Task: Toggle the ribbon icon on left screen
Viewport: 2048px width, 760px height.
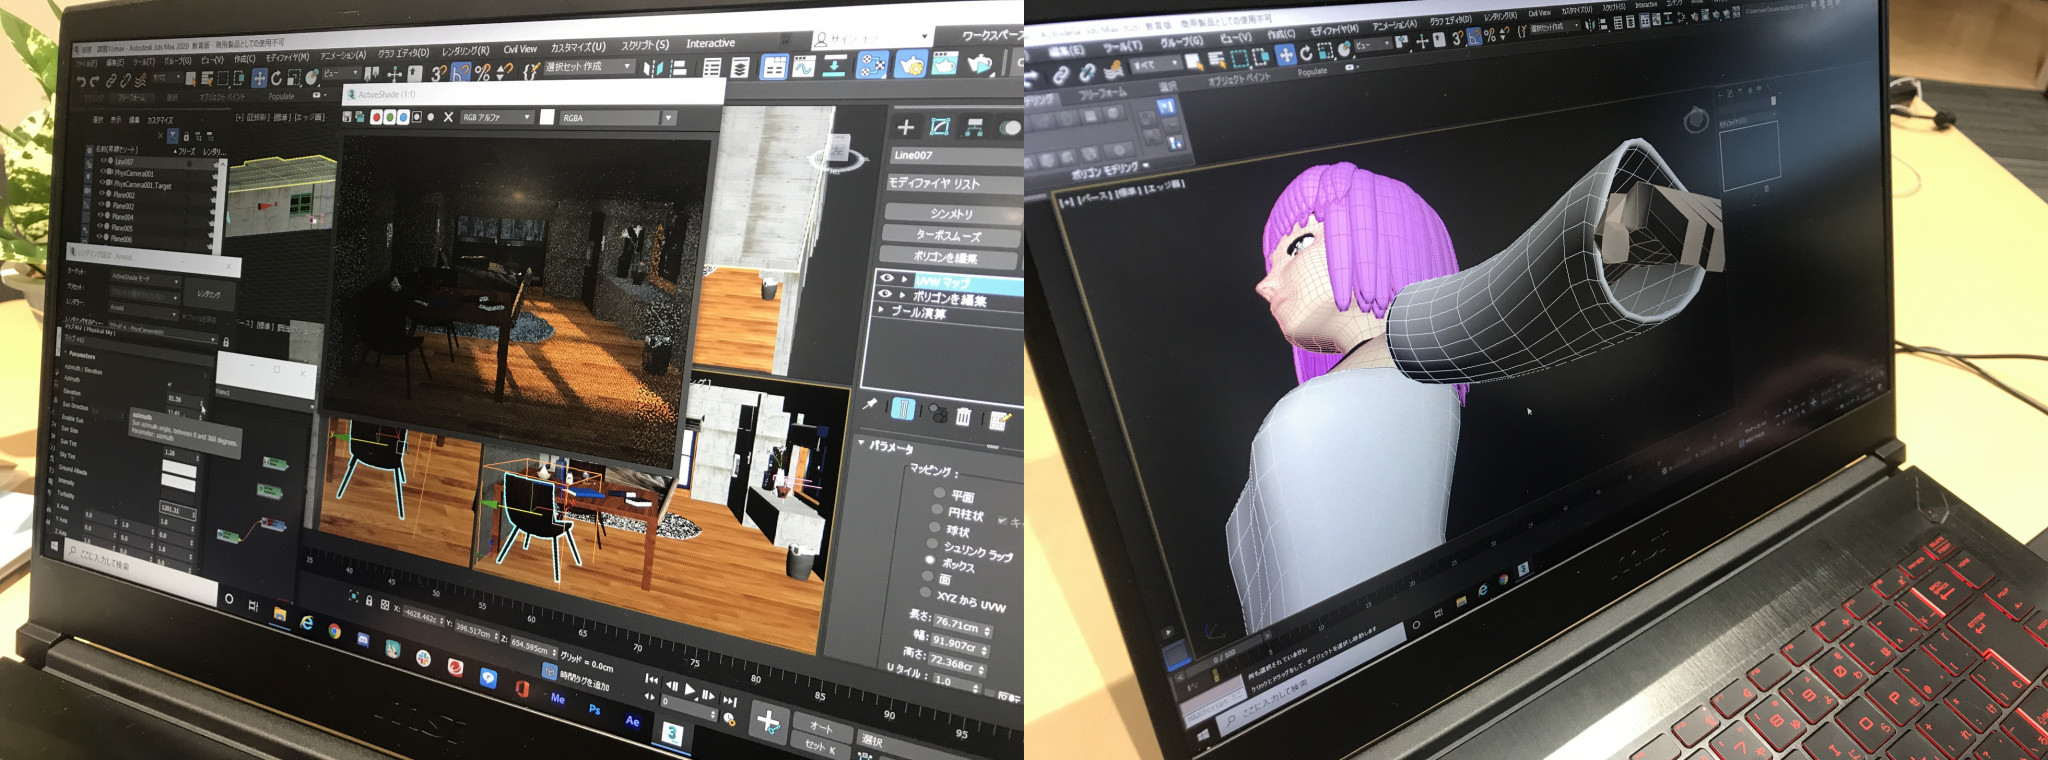Action: [x=774, y=67]
